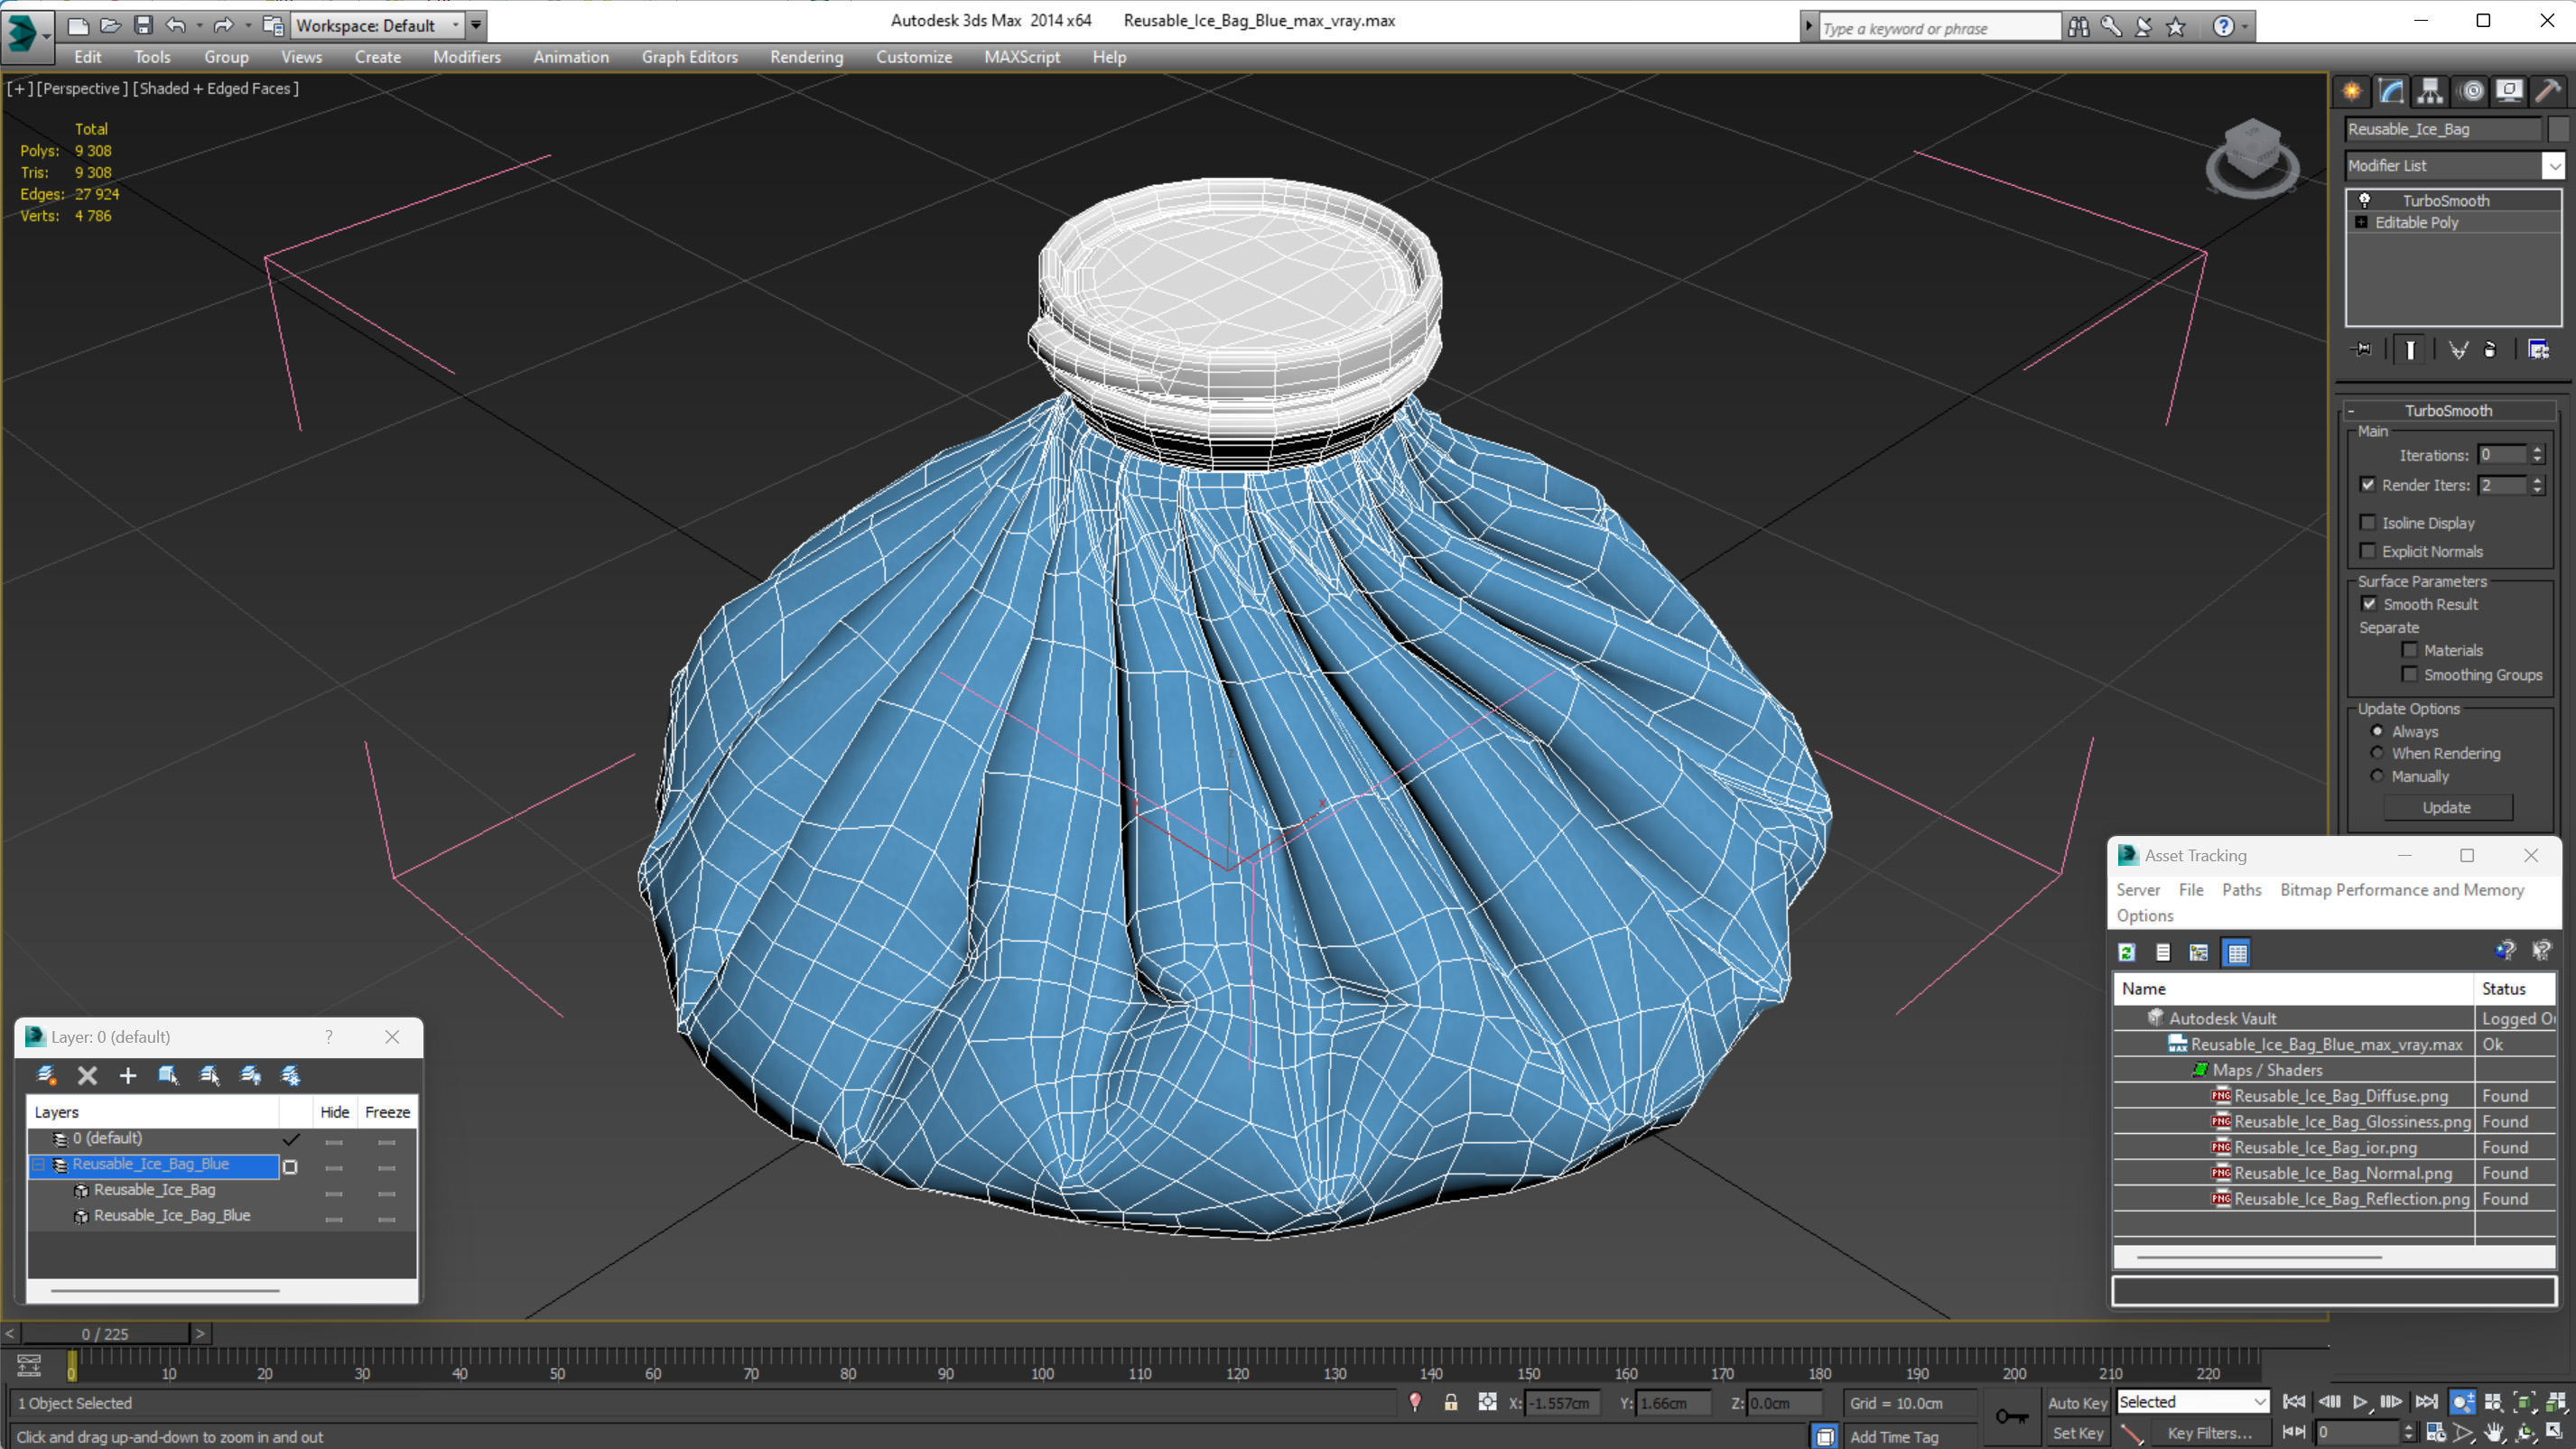Select the When Rendering update option

click(2378, 753)
